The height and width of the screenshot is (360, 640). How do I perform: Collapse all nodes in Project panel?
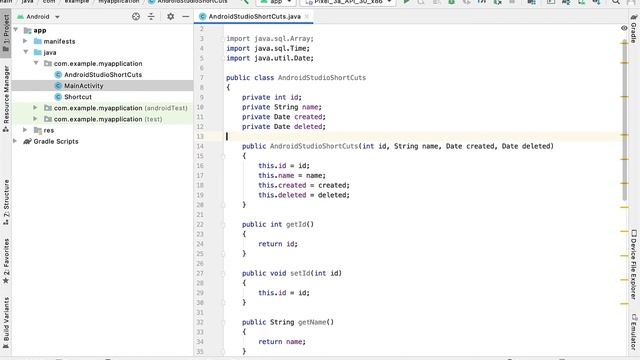coord(151,16)
